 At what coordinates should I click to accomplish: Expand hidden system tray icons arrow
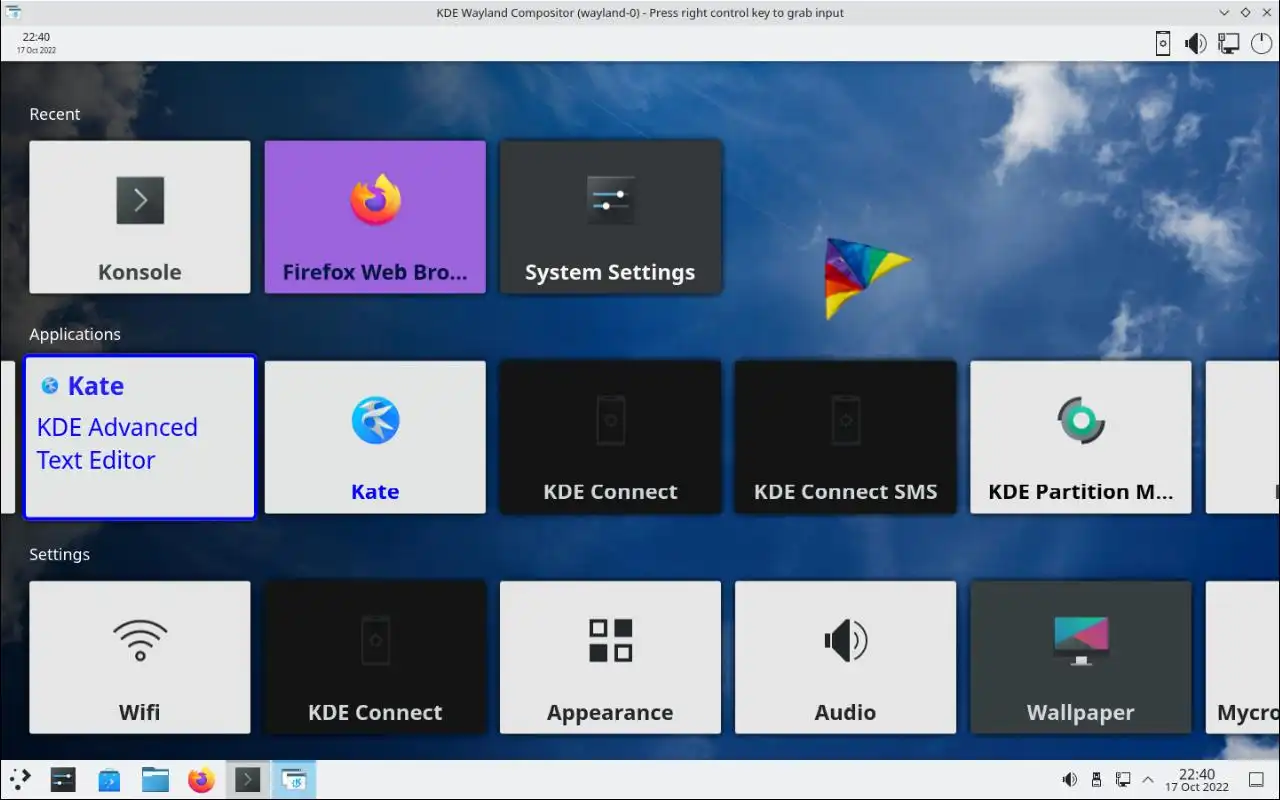click(x=1148, y=780)
